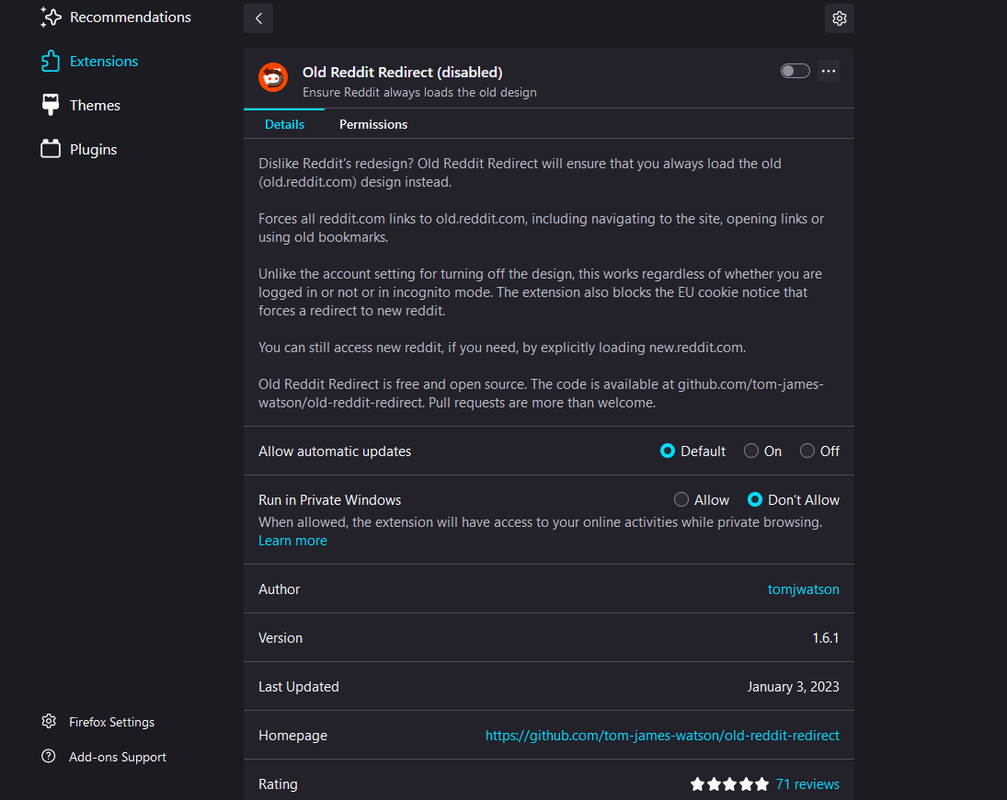Open the Plugins block icon

click(x=51, y=149)
